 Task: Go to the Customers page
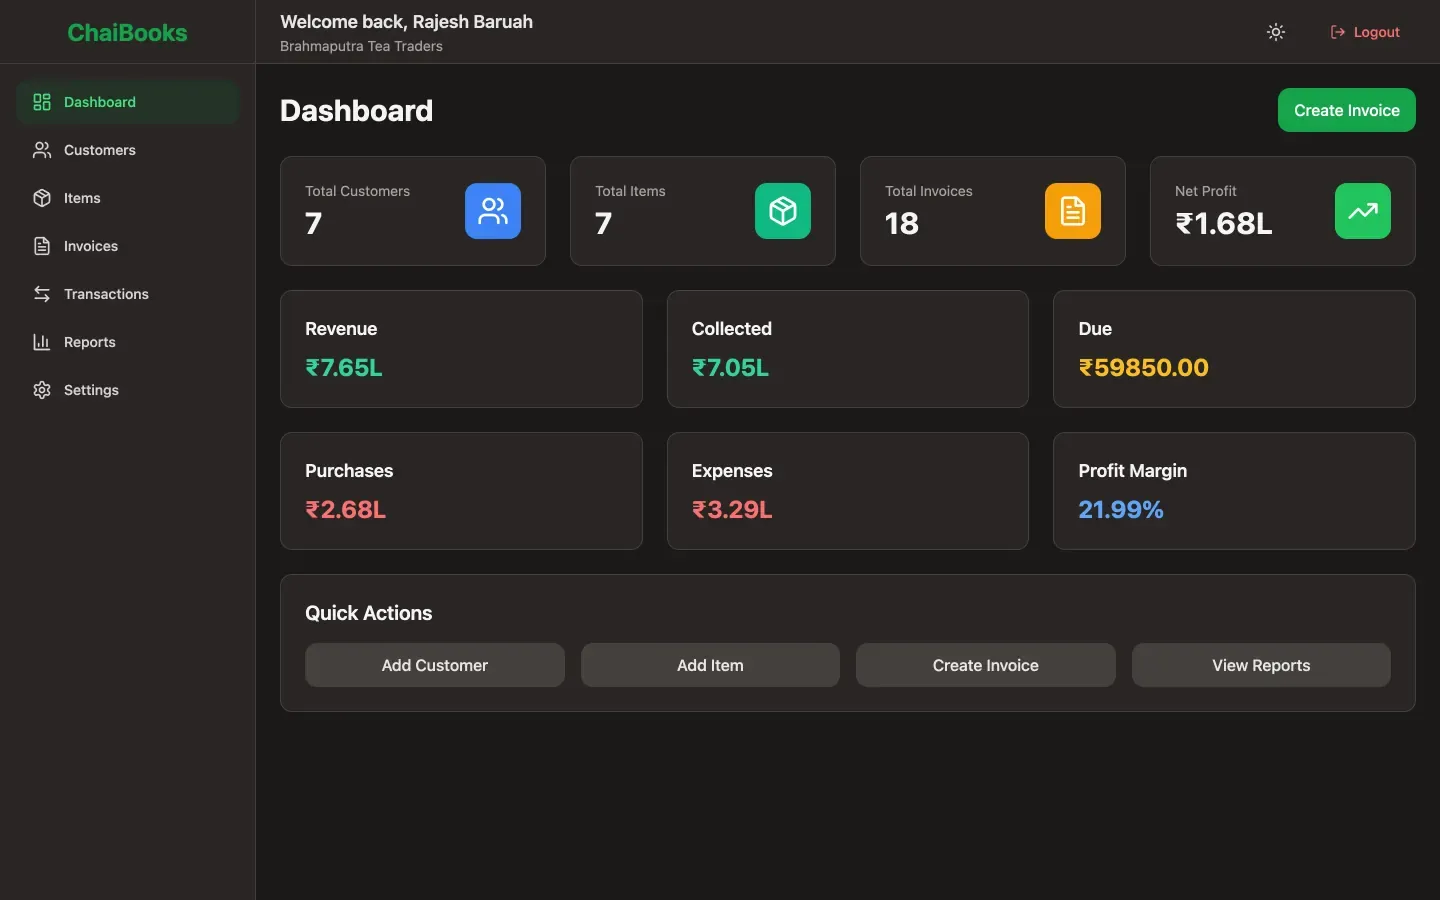(128, 150)
